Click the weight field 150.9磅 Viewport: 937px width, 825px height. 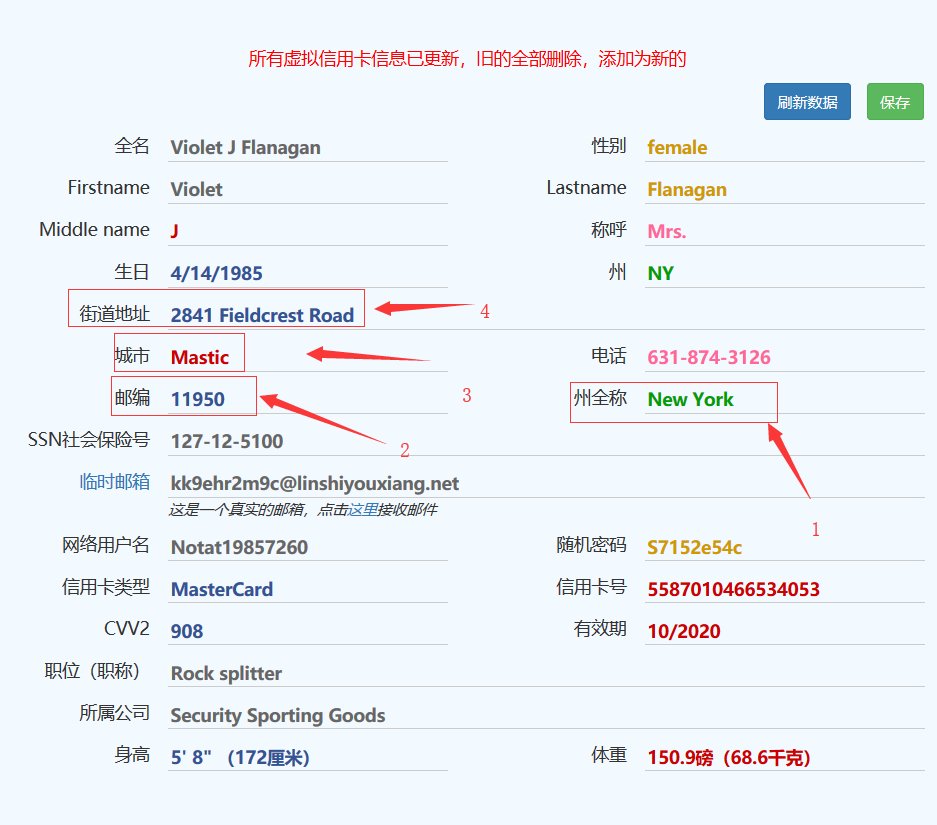(785, 757)
